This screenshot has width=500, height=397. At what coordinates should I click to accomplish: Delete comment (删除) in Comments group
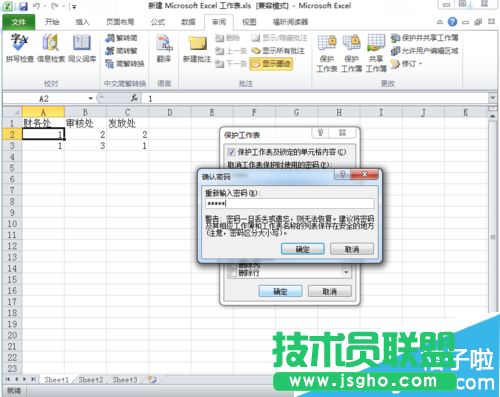click(228, 38)
